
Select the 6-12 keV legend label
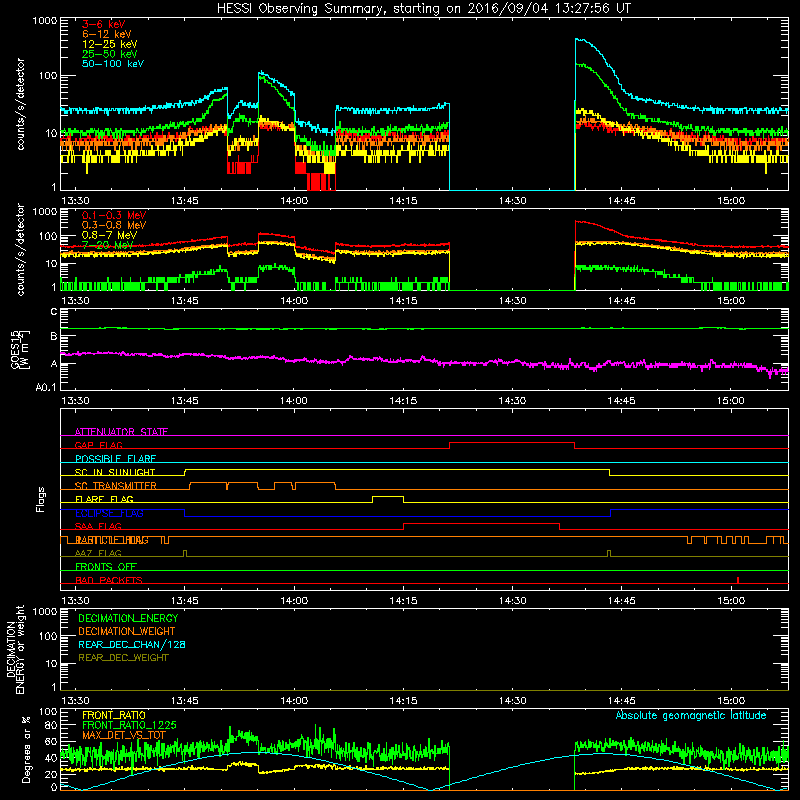pyautogui.click(x=107, y=34)
